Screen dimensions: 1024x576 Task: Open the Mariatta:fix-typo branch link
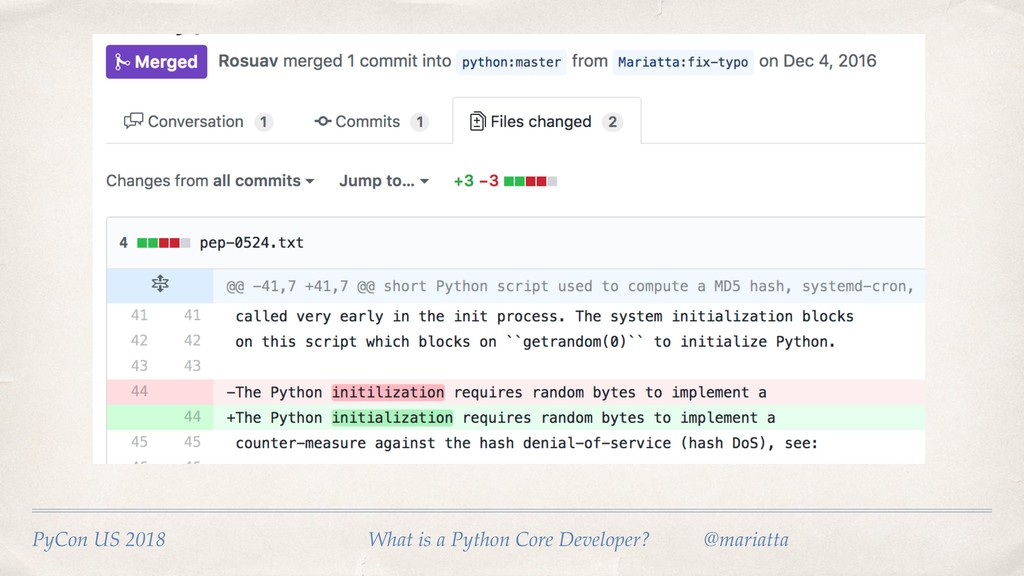click(x=683, y=62)
